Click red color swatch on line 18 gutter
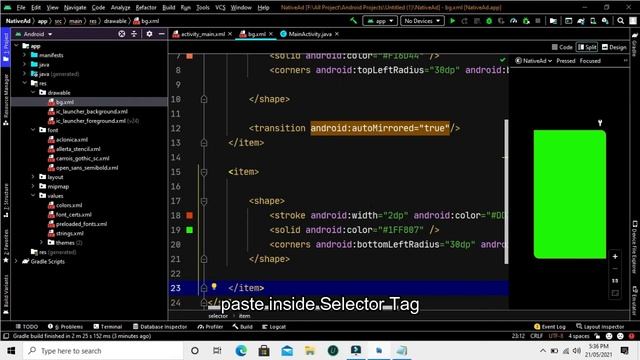The height and width of the screenshot is (360, 640). click(189, 215)
